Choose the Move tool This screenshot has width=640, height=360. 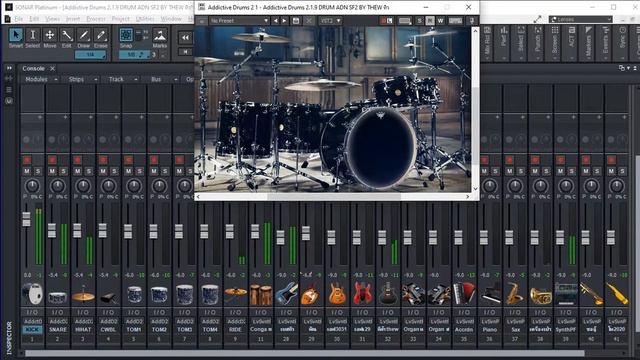50,35
